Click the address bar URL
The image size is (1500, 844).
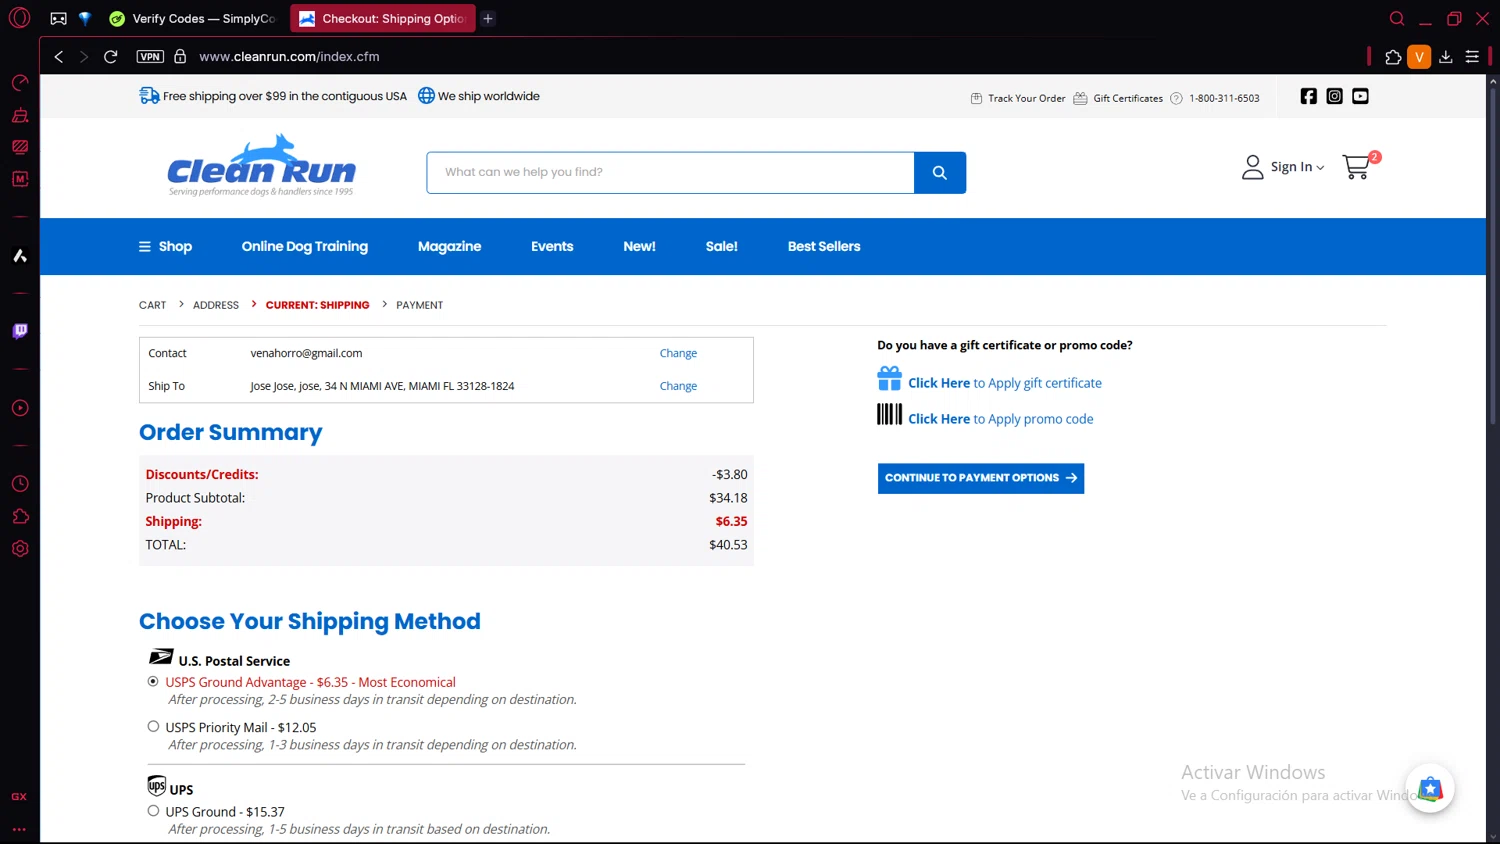click(289, 57)
